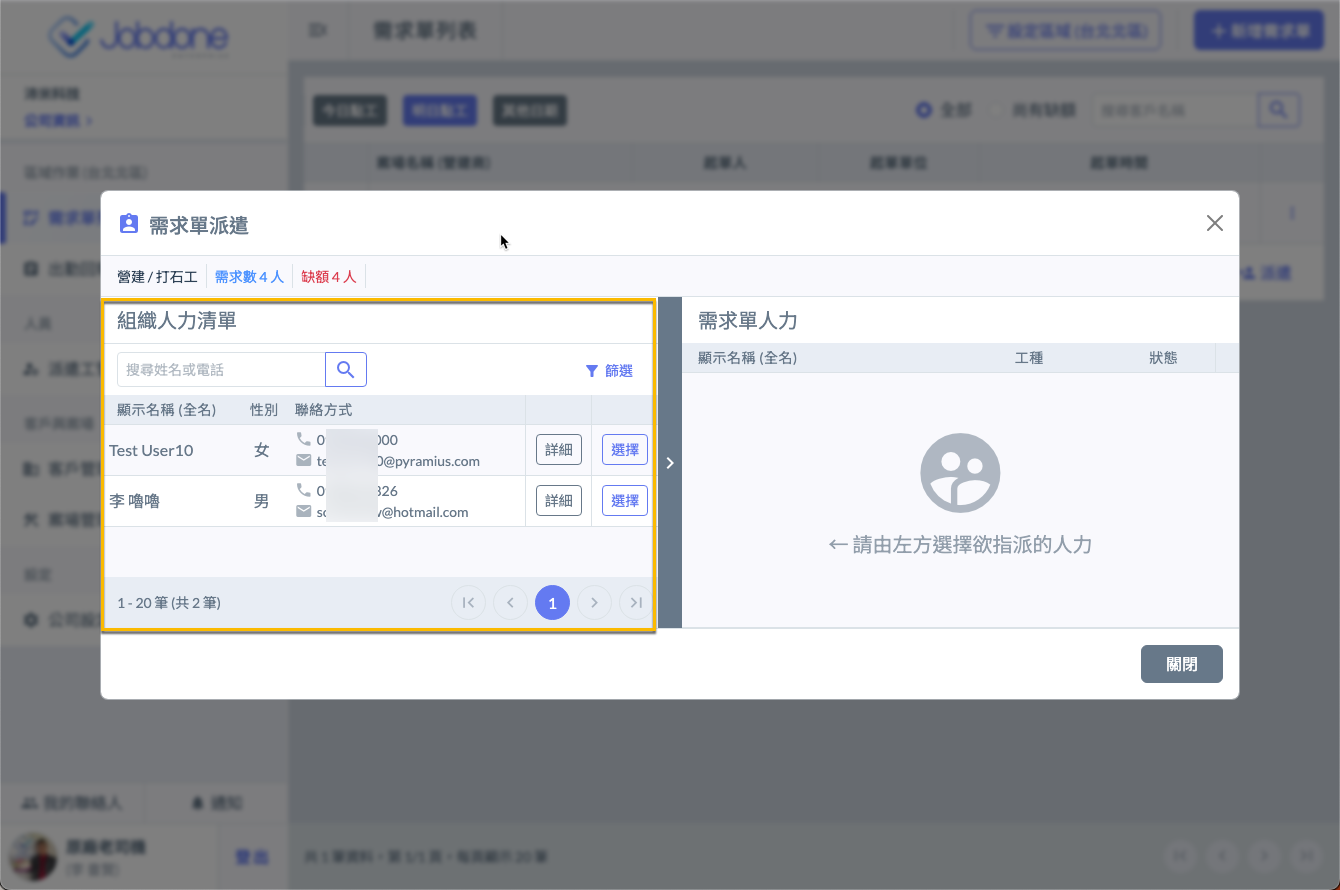Go to first page of staff list
Image resolution: width=1340 pixels, height=890 pixels.
click(468, 603)
